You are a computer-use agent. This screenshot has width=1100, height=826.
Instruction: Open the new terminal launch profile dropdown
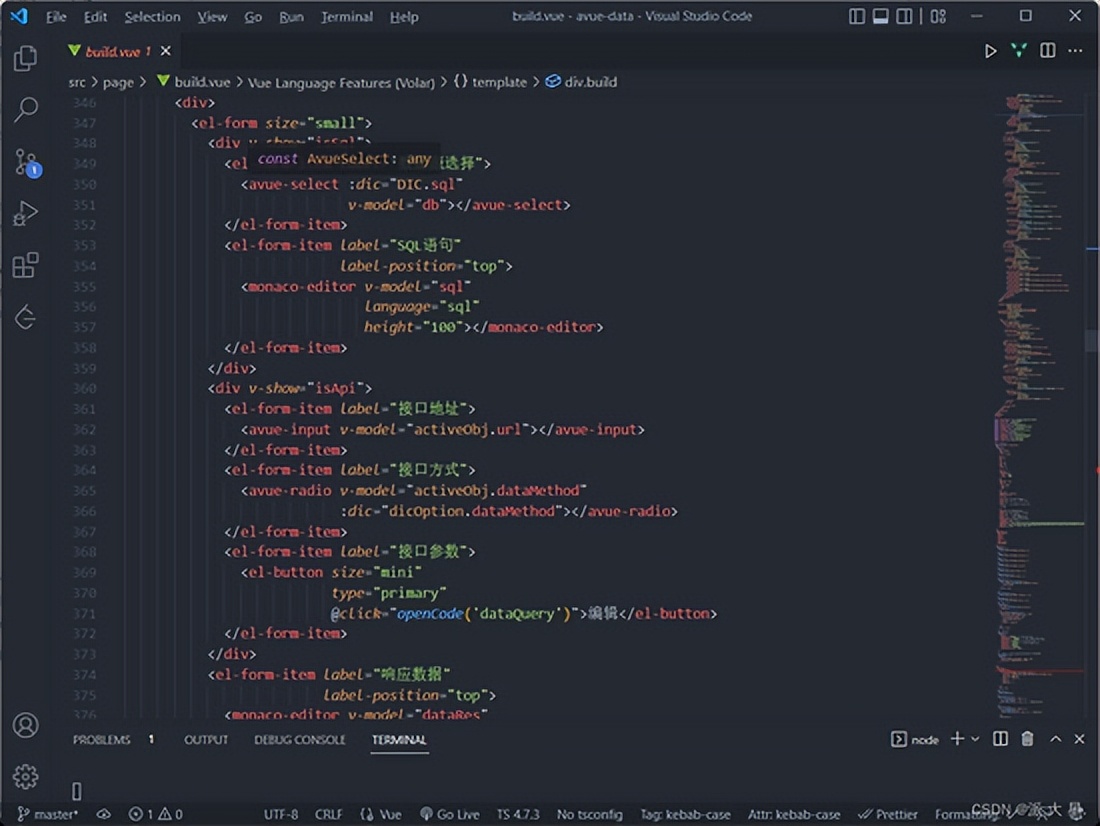[x=975, y=739]
